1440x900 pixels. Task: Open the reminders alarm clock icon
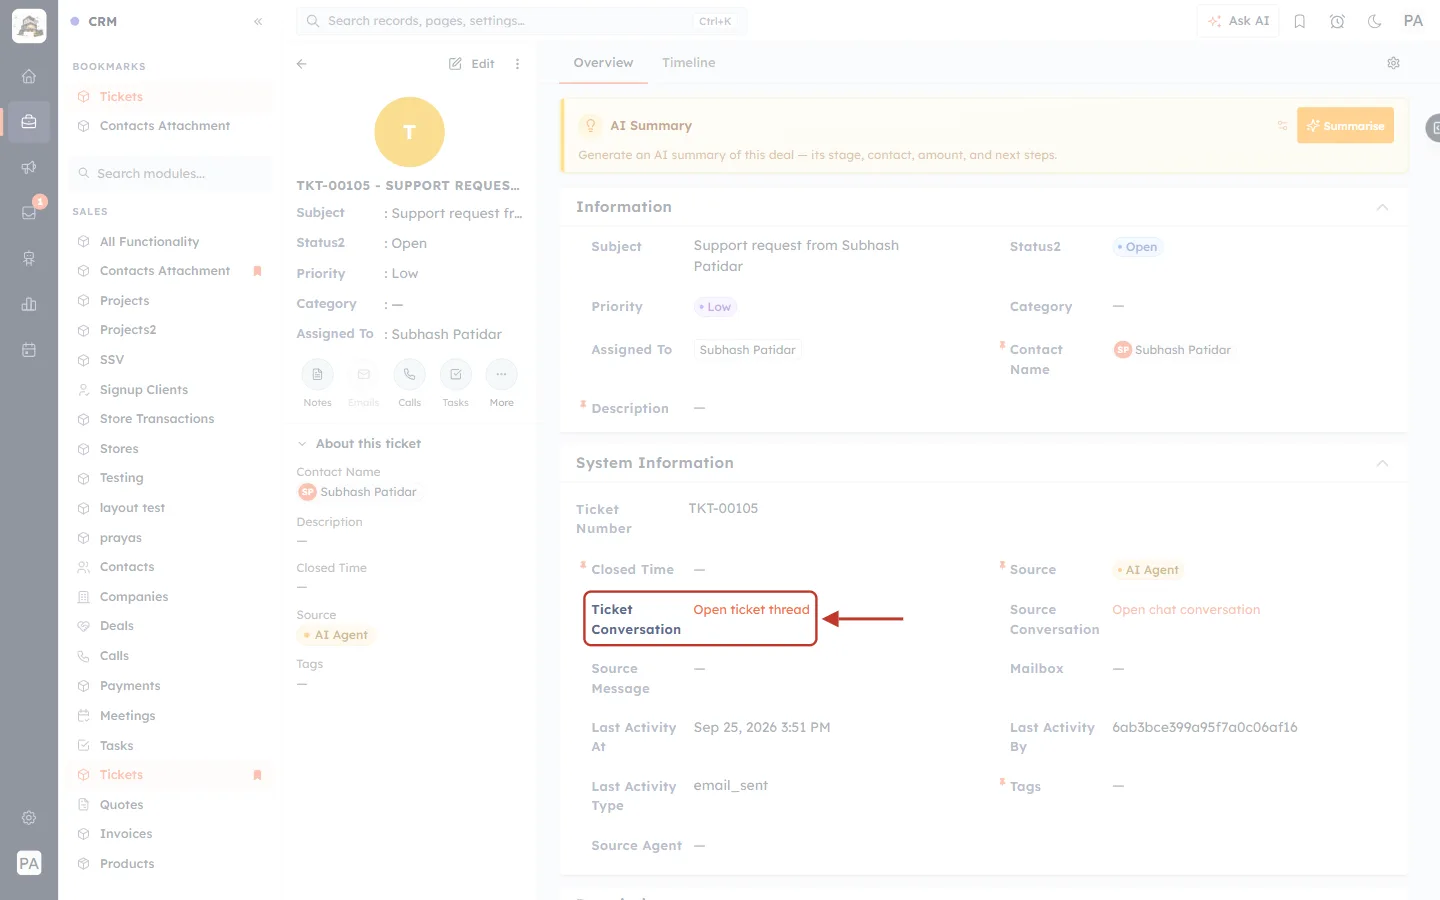tap(1337, 21)
